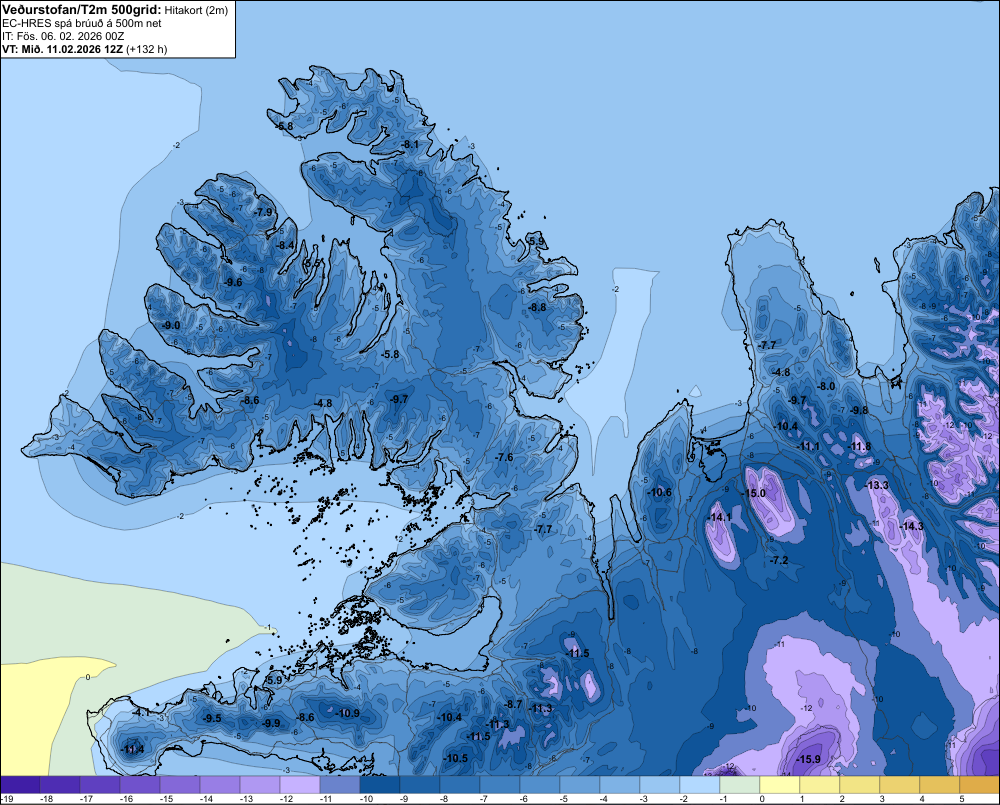Viewport: 1000px width, 805px height.
Task: Select the legend swatch between -8 and -7
Action: pyautogui.click(x=460, y=785)
